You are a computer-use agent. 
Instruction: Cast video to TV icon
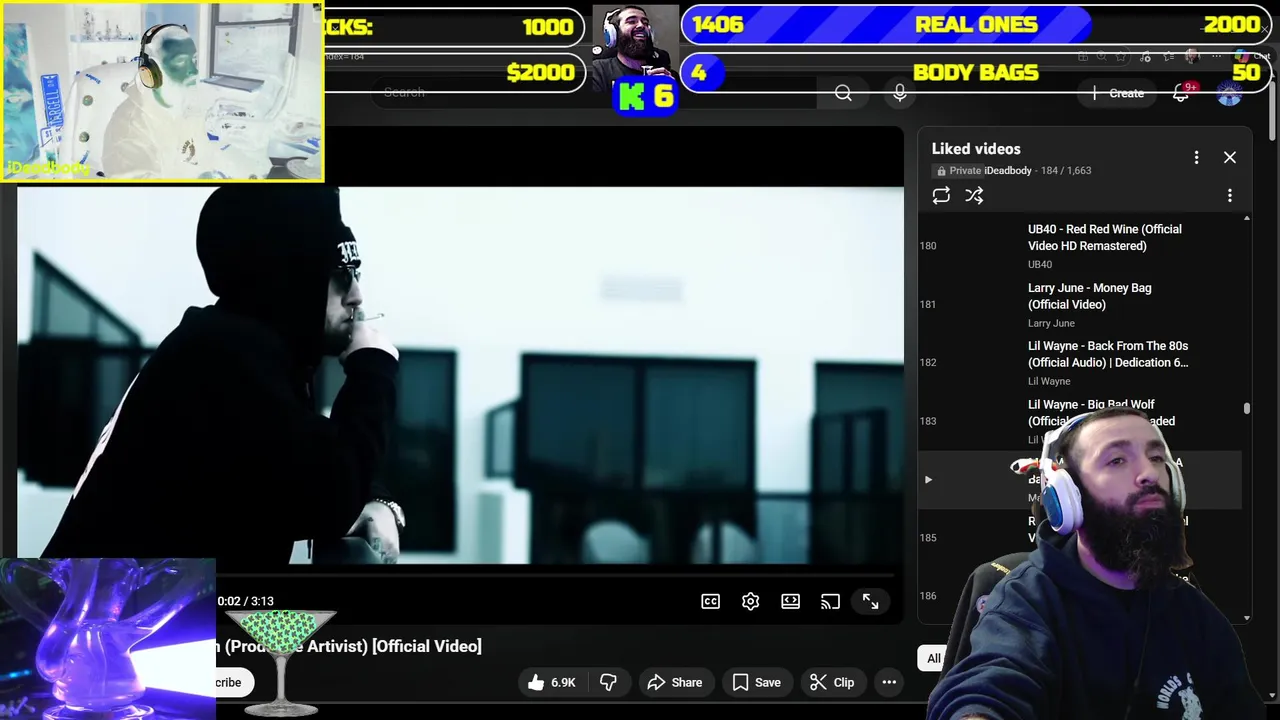[830, 601]
